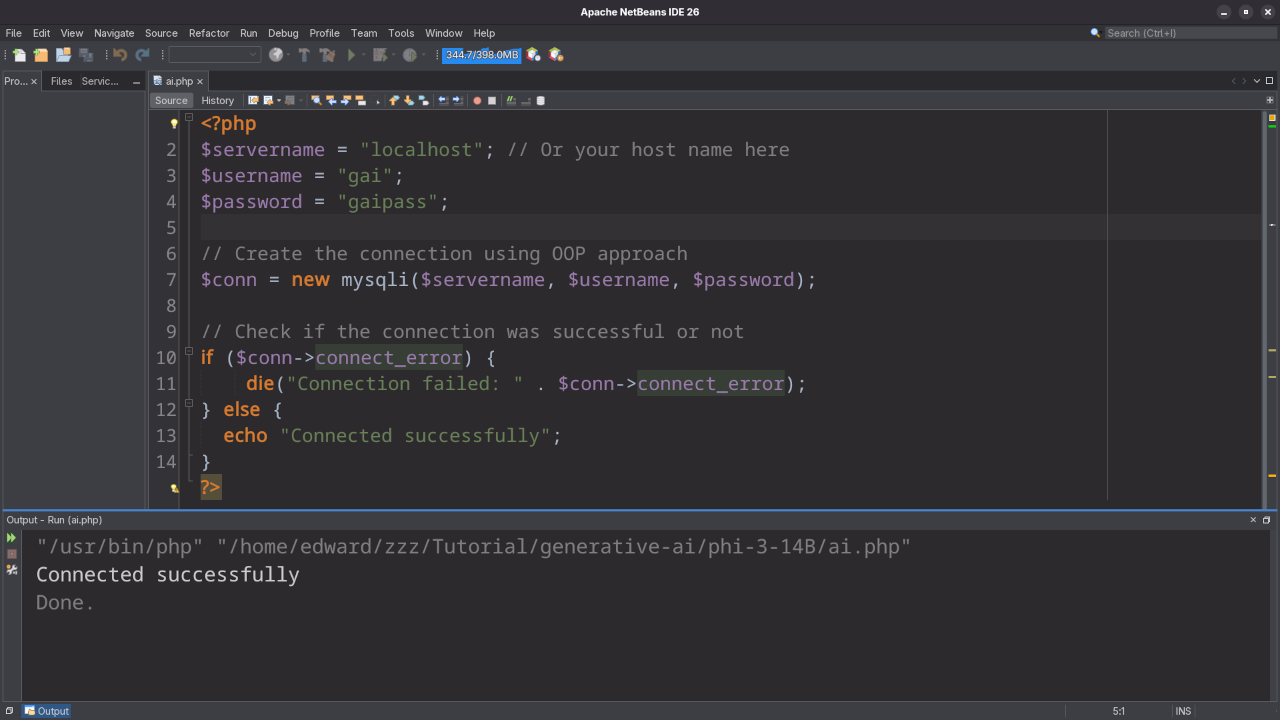Click Previous Bookmark icon
1280x720 pixels.
click(x=394, y=100)
